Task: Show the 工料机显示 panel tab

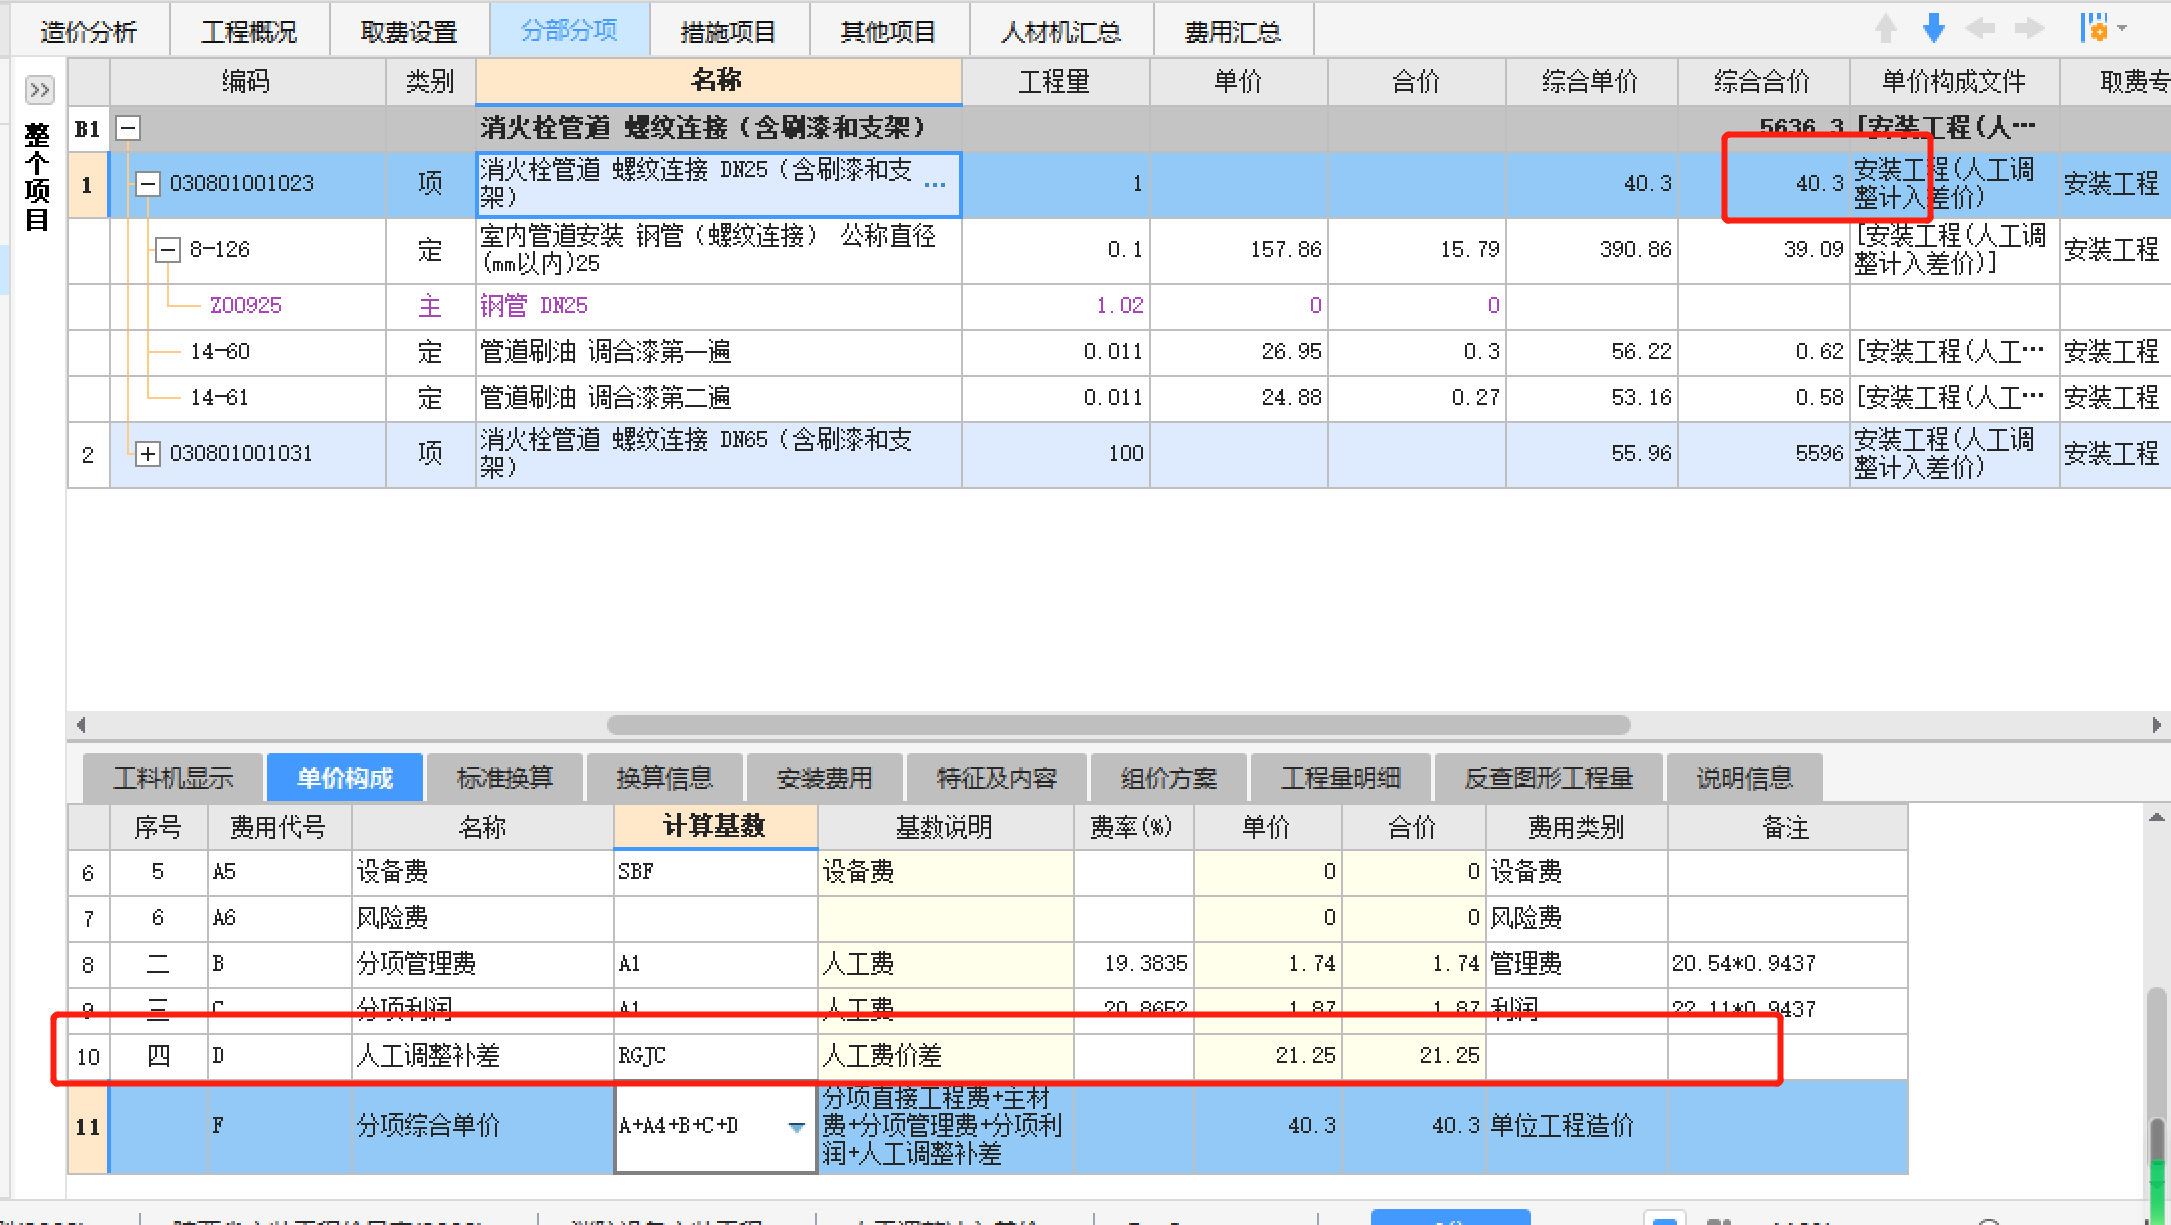Action: tap(173, 778)
